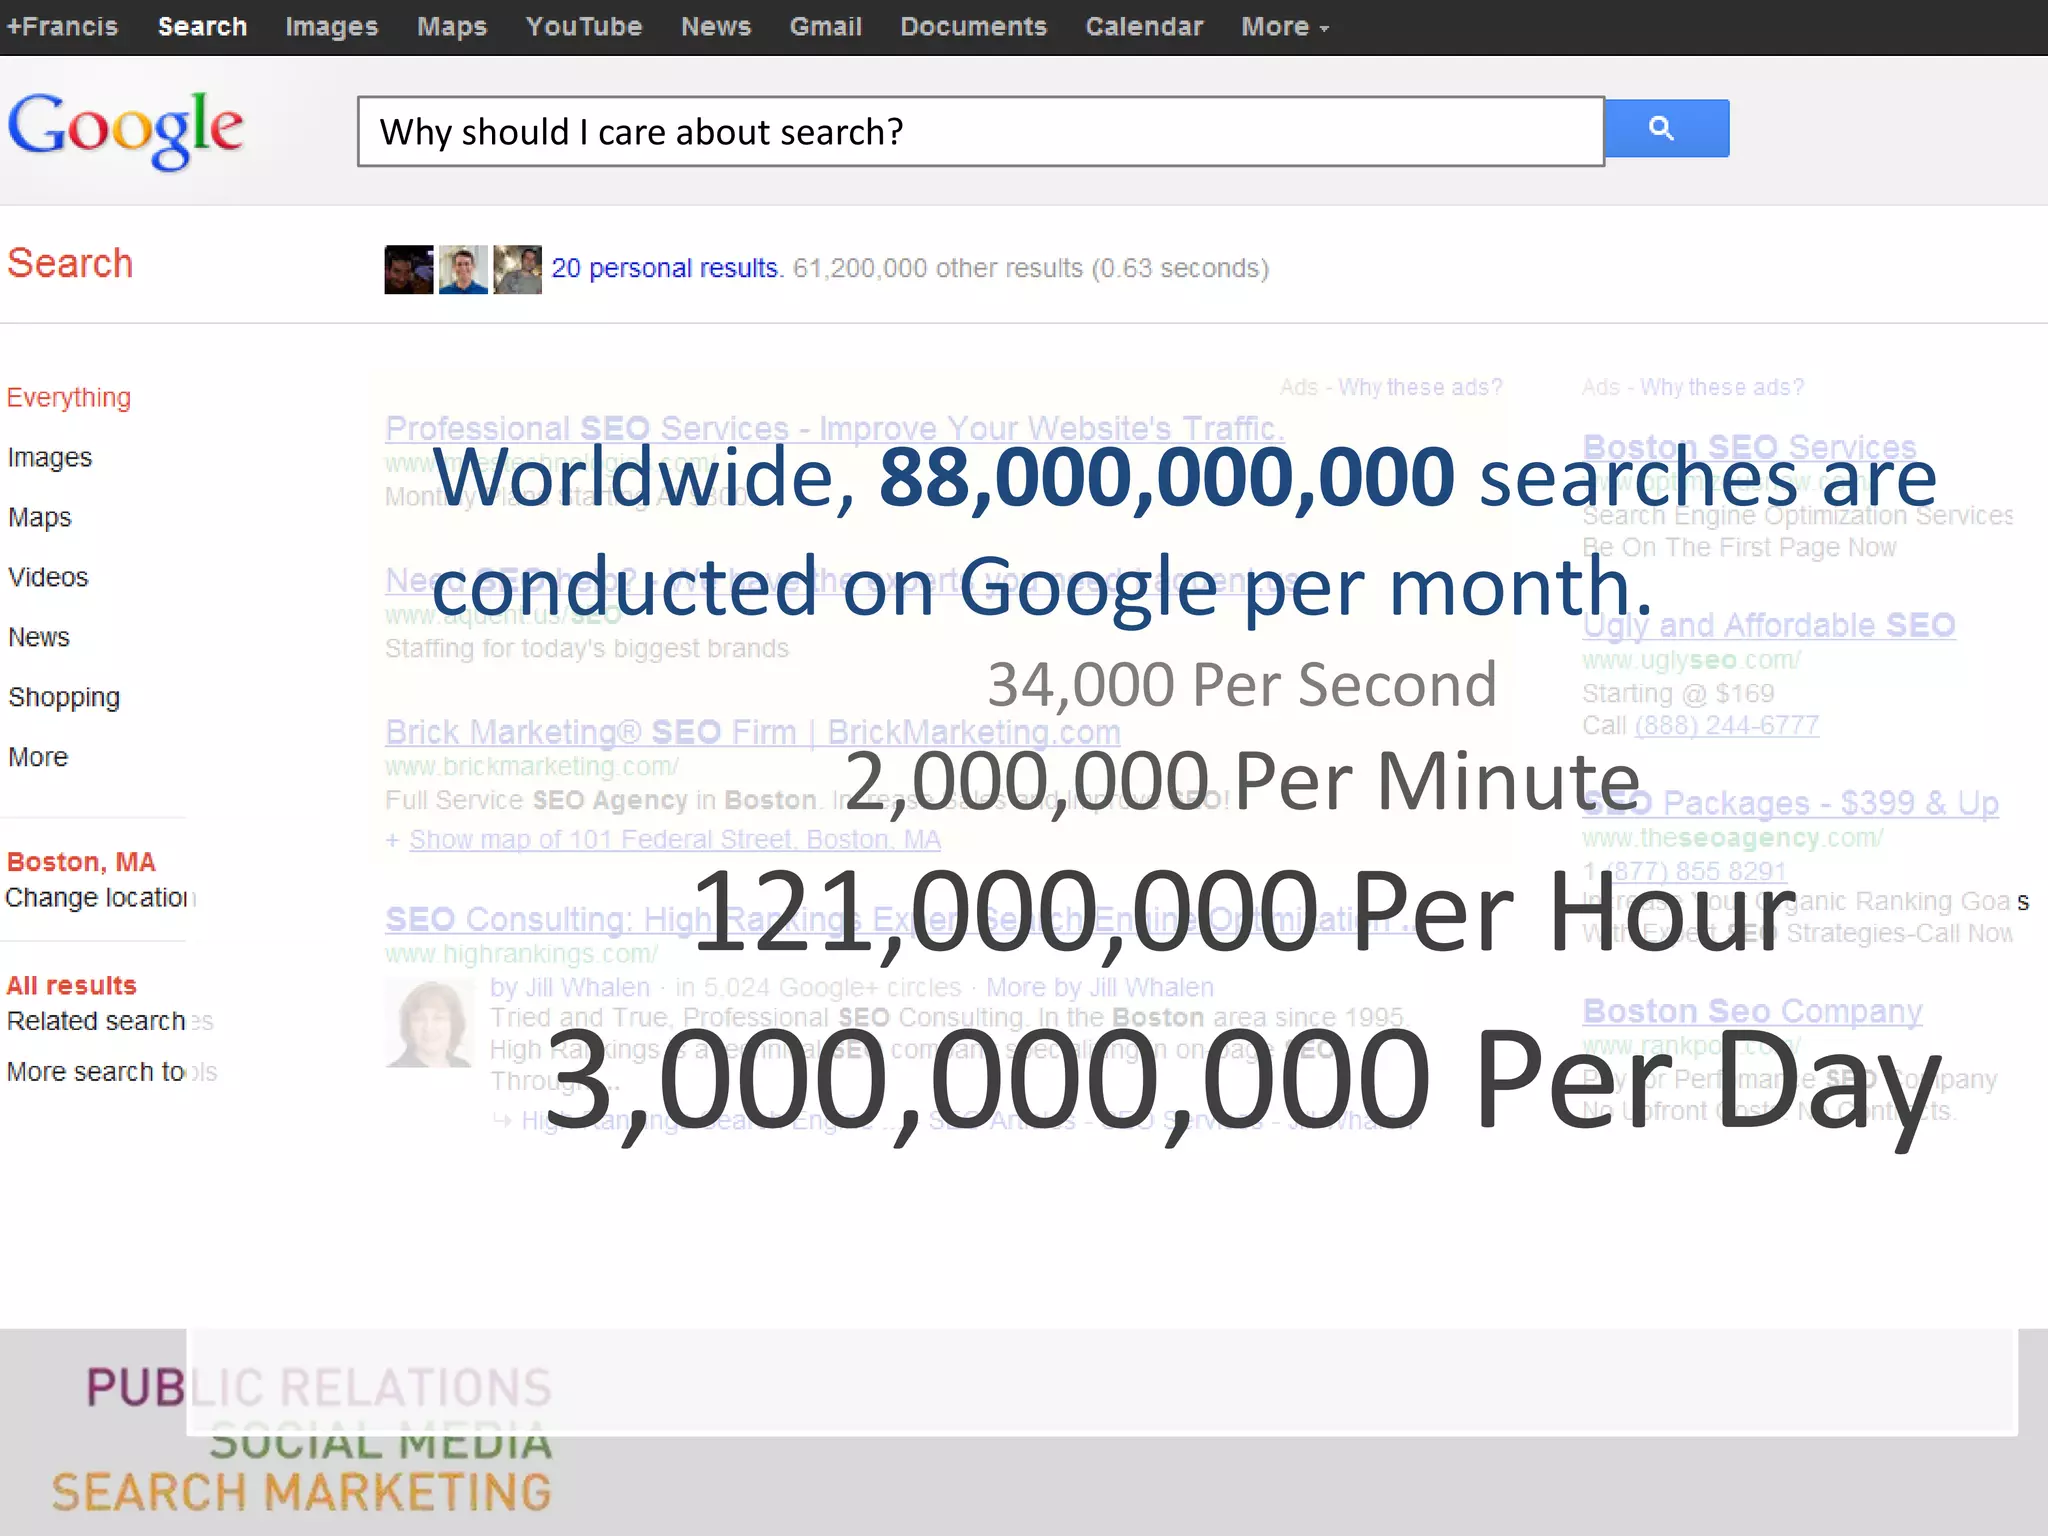
Task: Select Search in the top navigation bar
Action: [202, 27]
